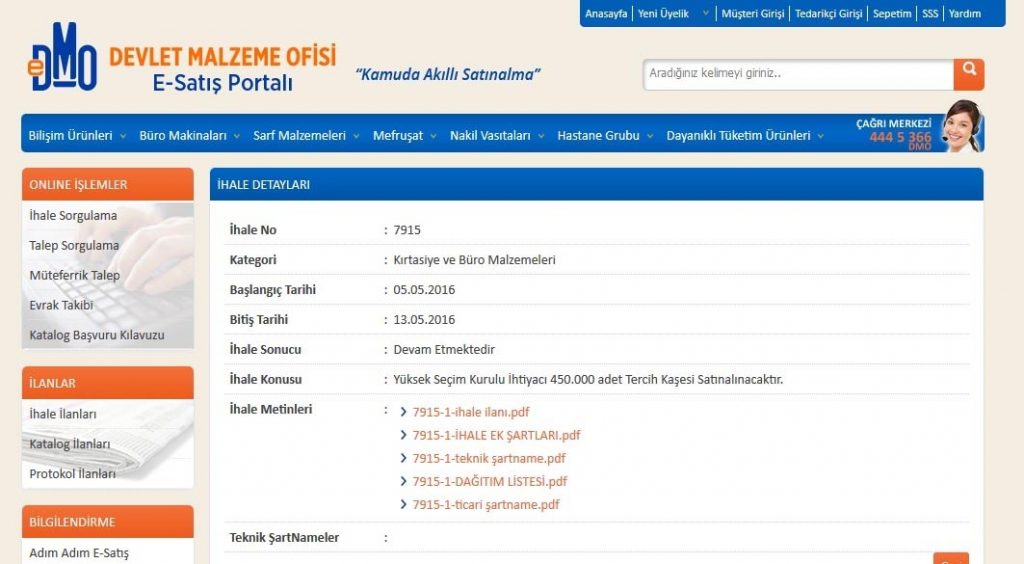This screenshot has width=1024, height=564.
Task: Click the call center agent image
Action: click(962, 126)
